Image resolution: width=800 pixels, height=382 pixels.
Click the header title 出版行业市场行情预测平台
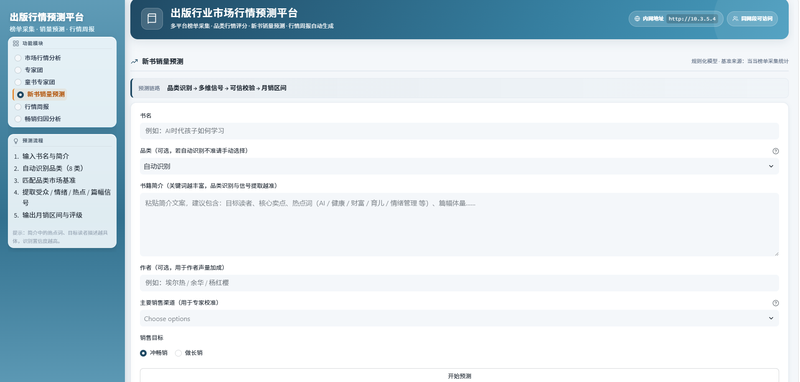click(x=234, y=13)
